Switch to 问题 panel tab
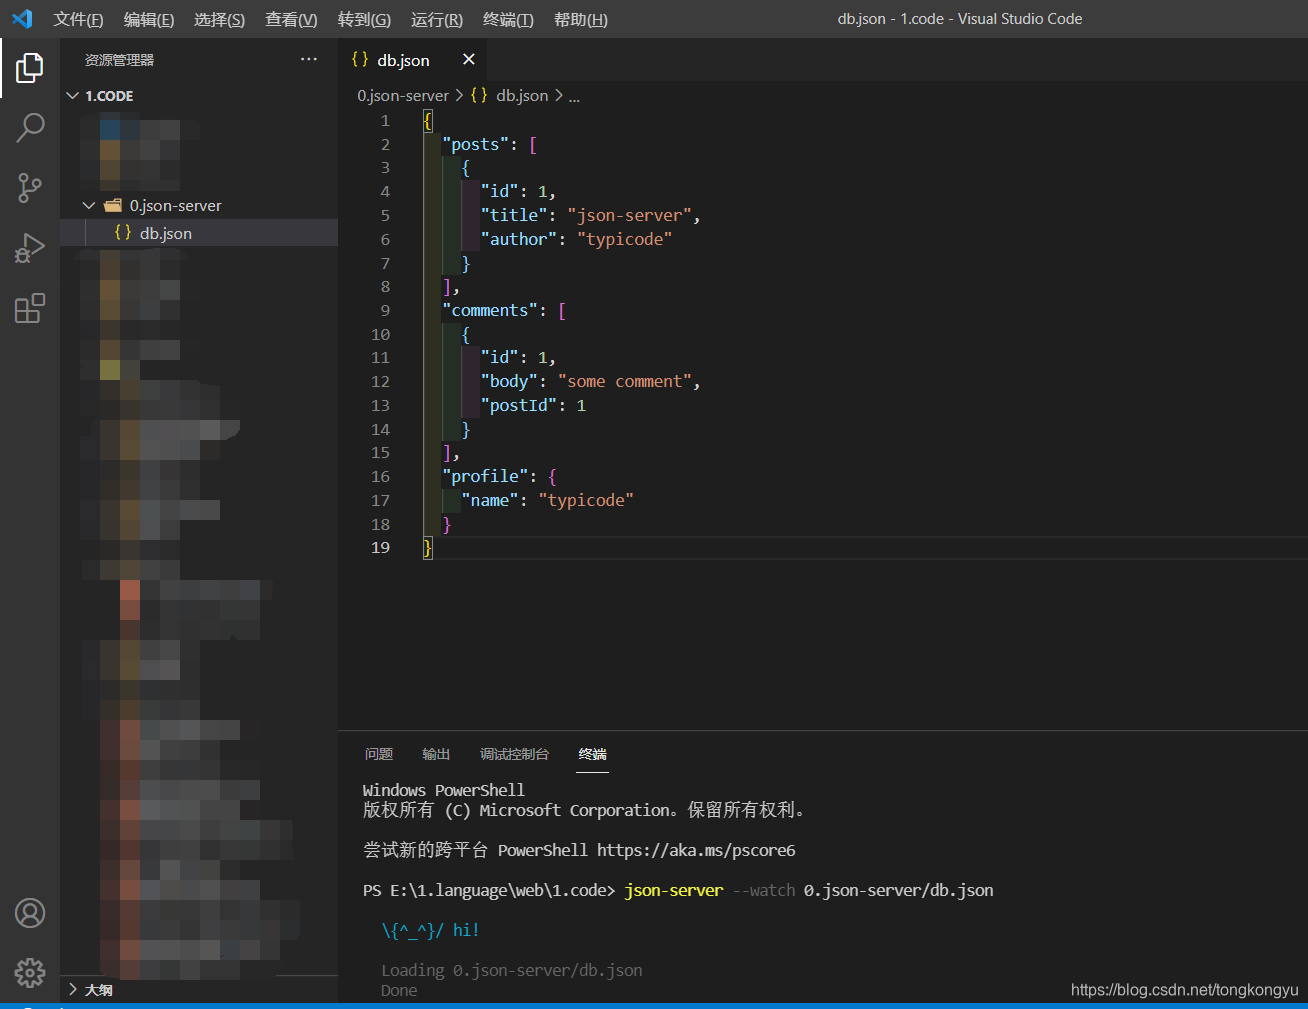This screenshot has width=1308, height=1009. (379, 754)
